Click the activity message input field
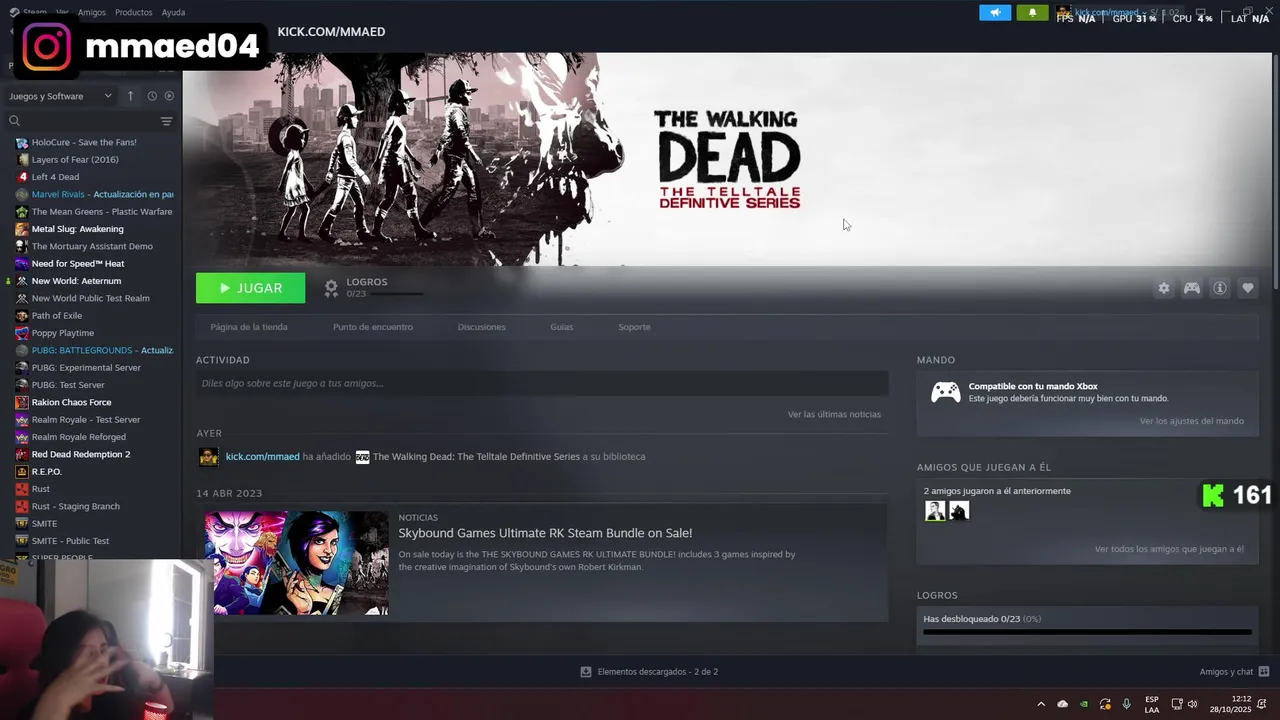 [x=542, y=383]
